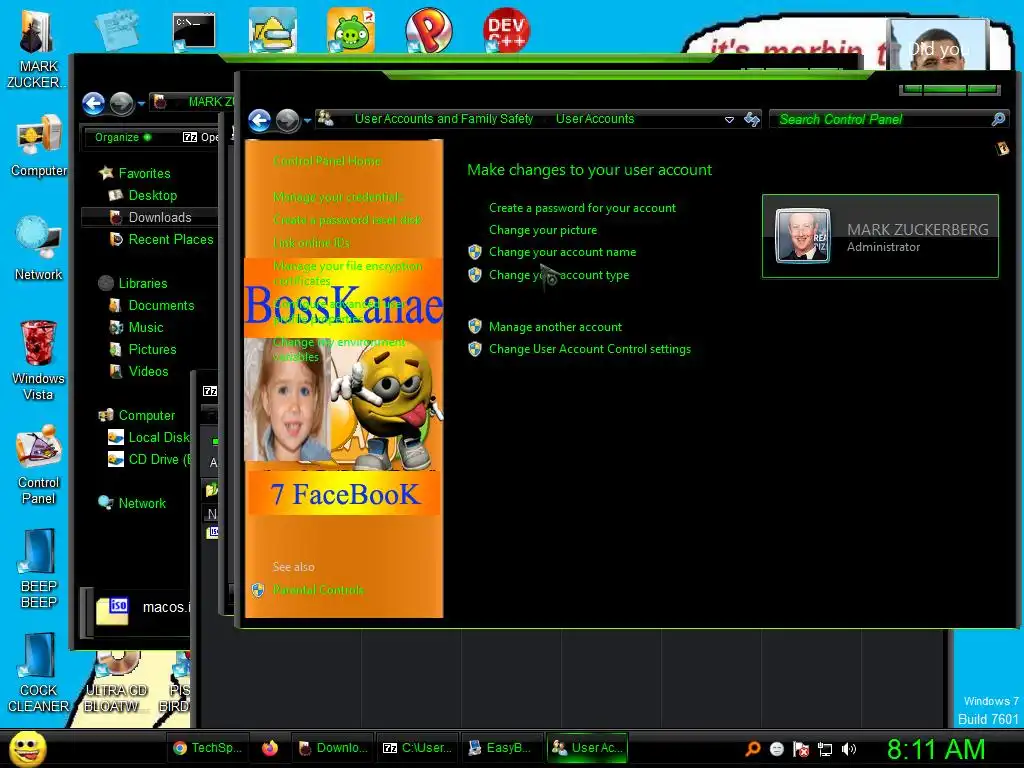Launch the Dev-C++ desktop shortcut

tap(507, 31)
